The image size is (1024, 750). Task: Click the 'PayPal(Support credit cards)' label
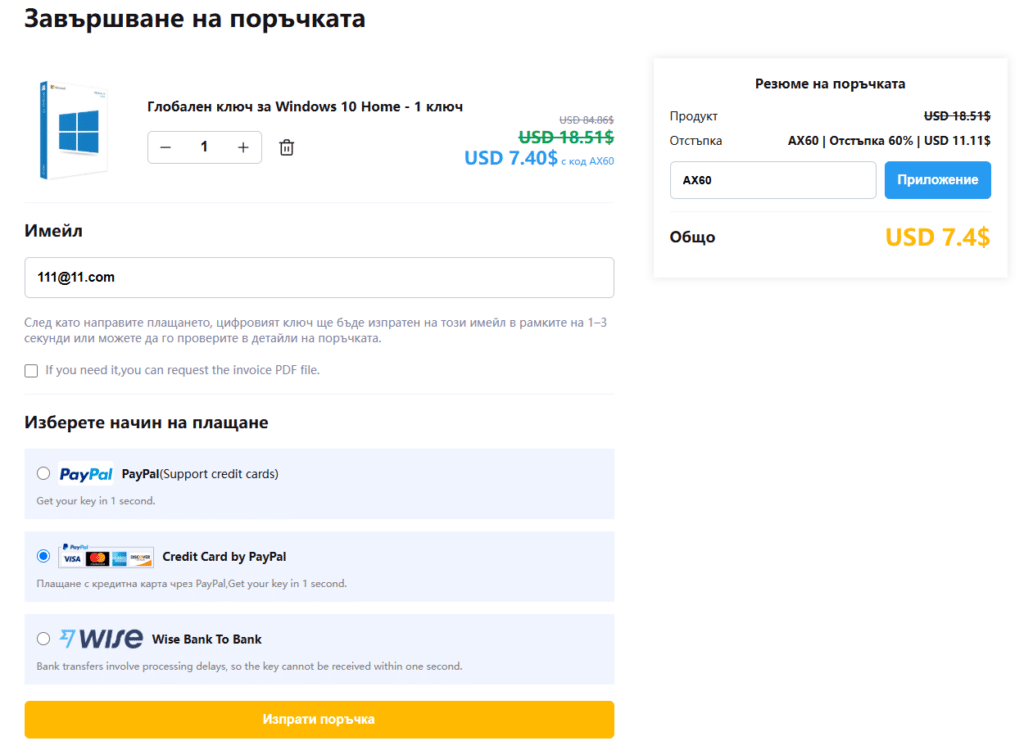point(200,474)
